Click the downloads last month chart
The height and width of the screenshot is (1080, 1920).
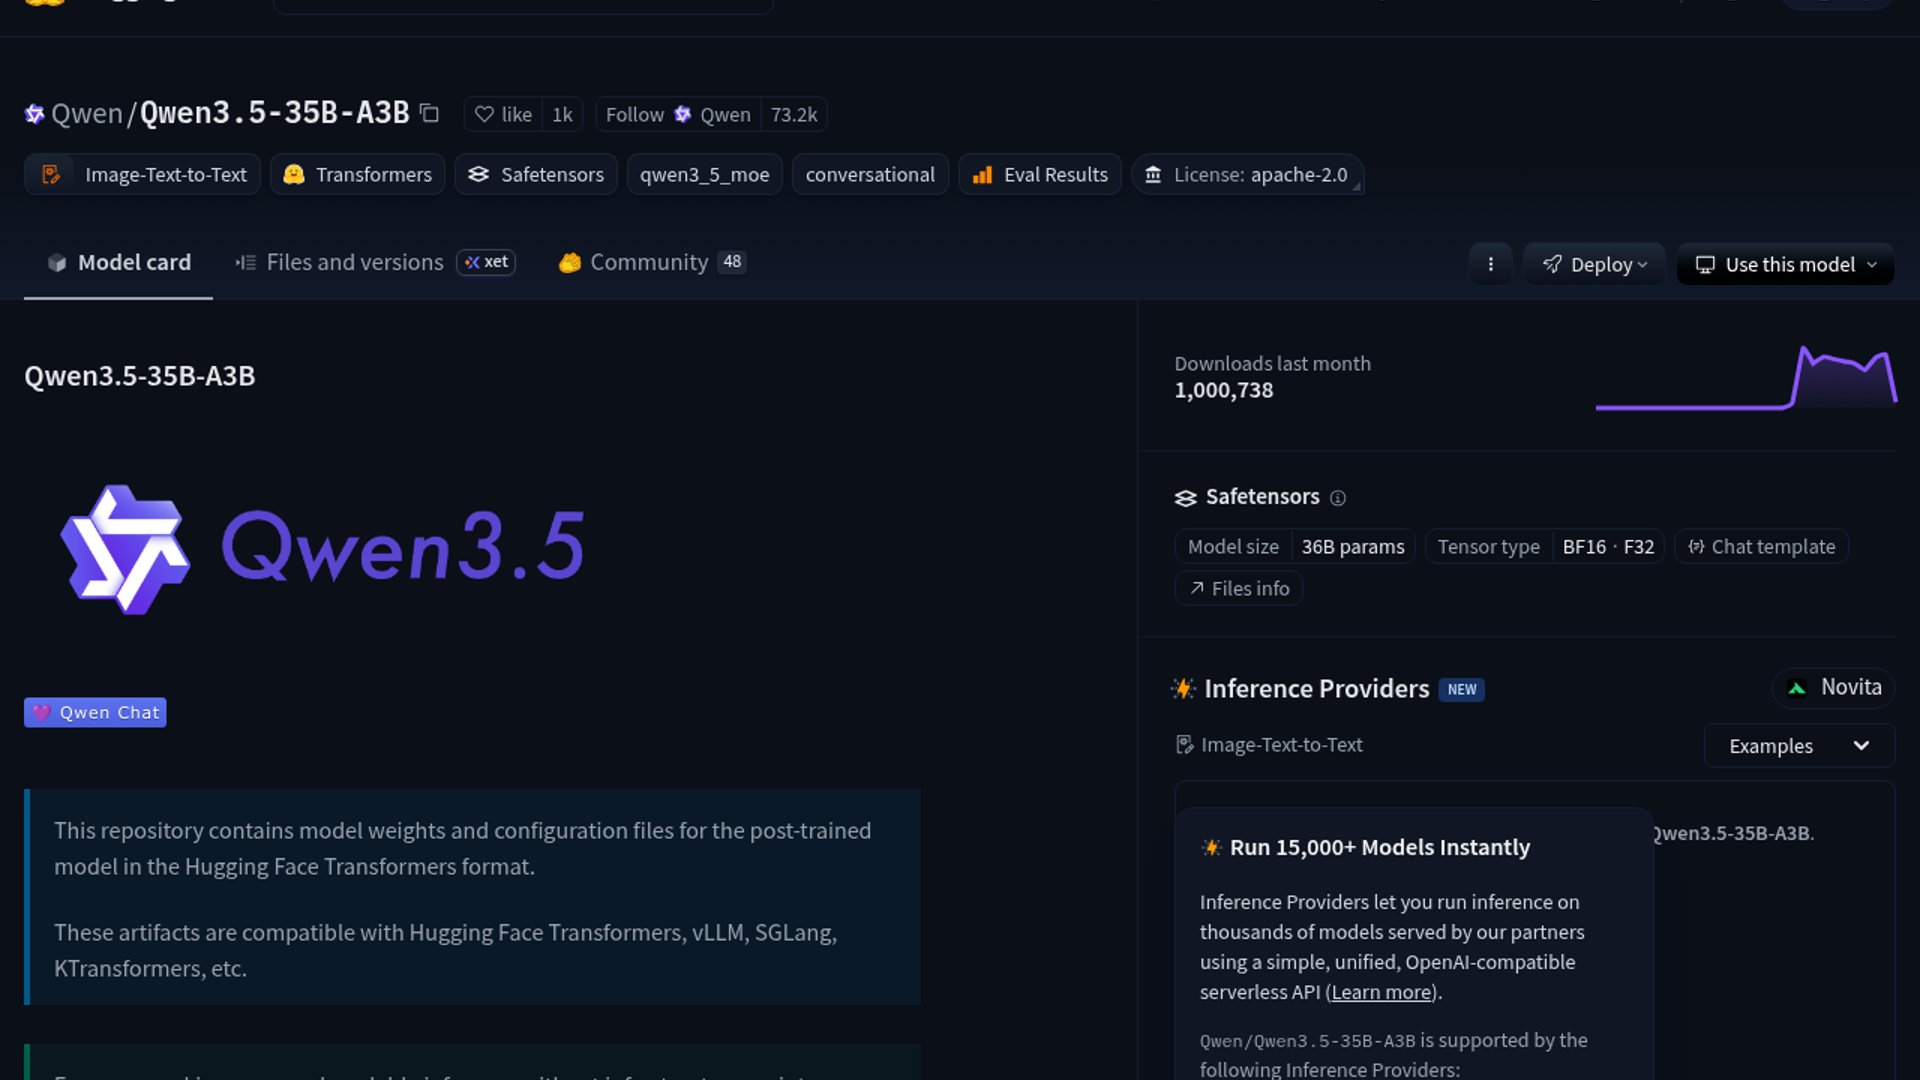tap(1745, 380)
